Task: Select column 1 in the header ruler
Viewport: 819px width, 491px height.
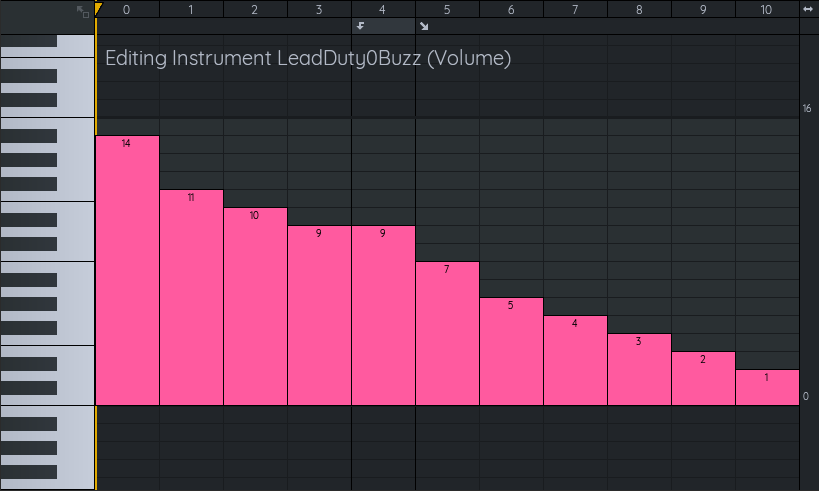Action: 191,9
